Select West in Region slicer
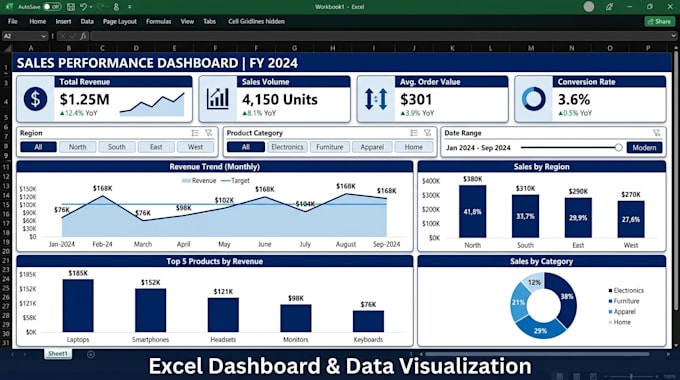The width and height of the screenshot is (680, 380). (x=195, y=147)
